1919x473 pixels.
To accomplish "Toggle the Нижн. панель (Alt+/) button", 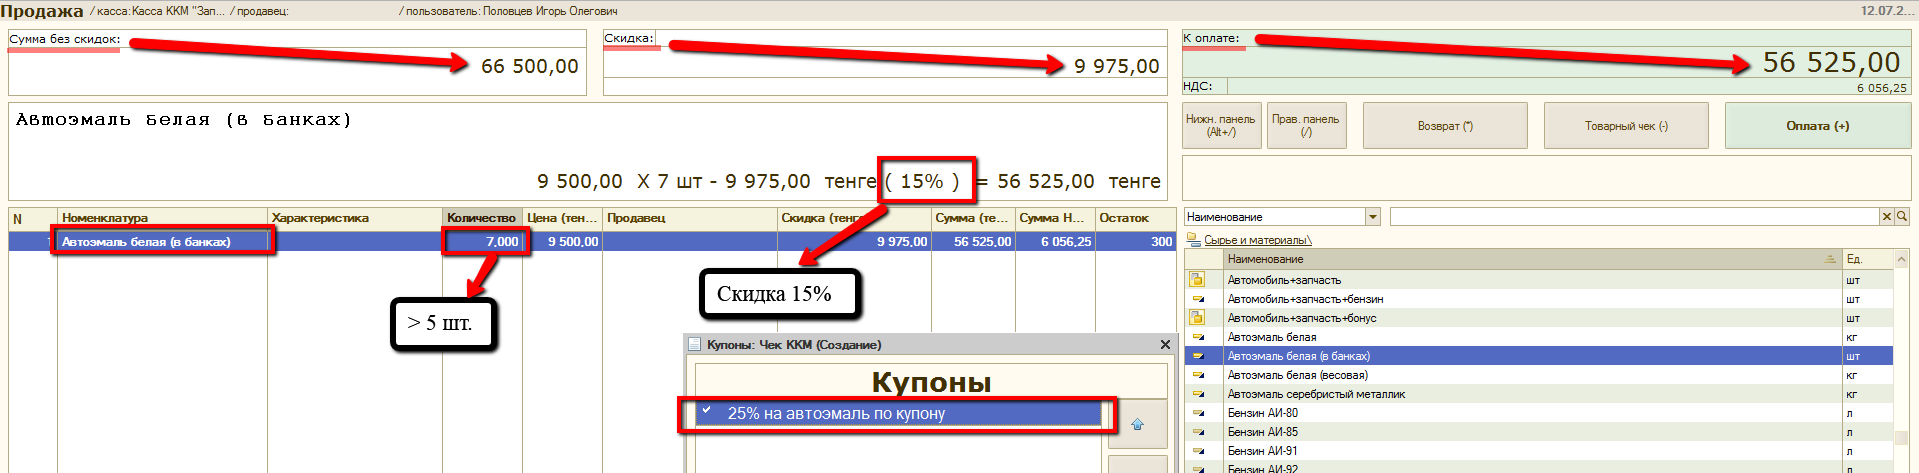I will click(x=1220, y=126).
